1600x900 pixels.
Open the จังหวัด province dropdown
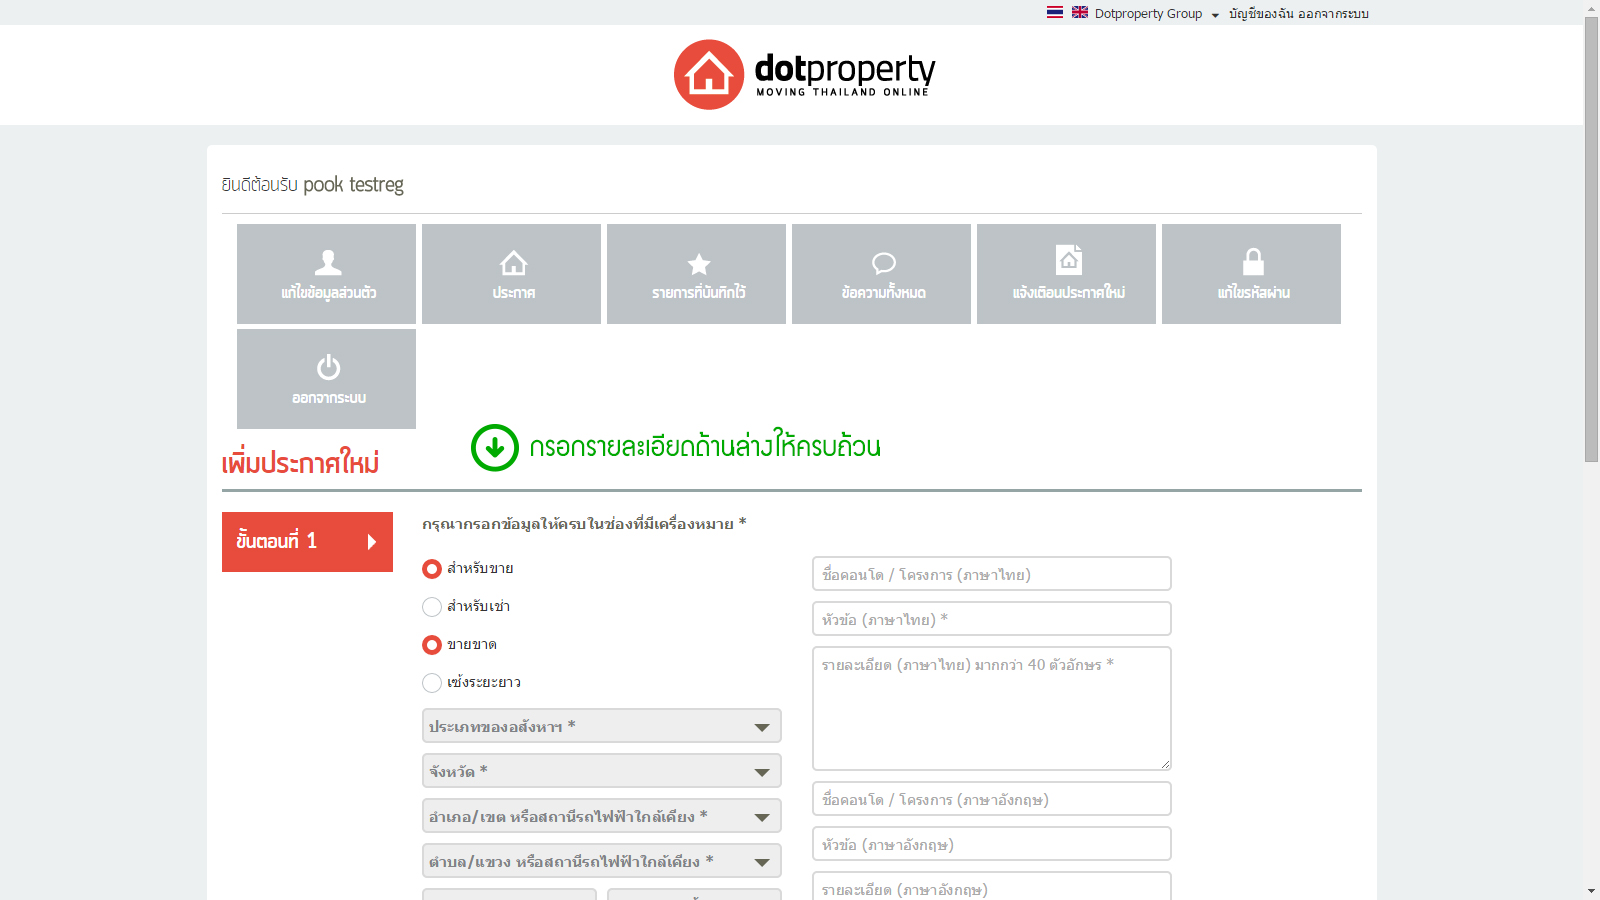click(601, 772)
